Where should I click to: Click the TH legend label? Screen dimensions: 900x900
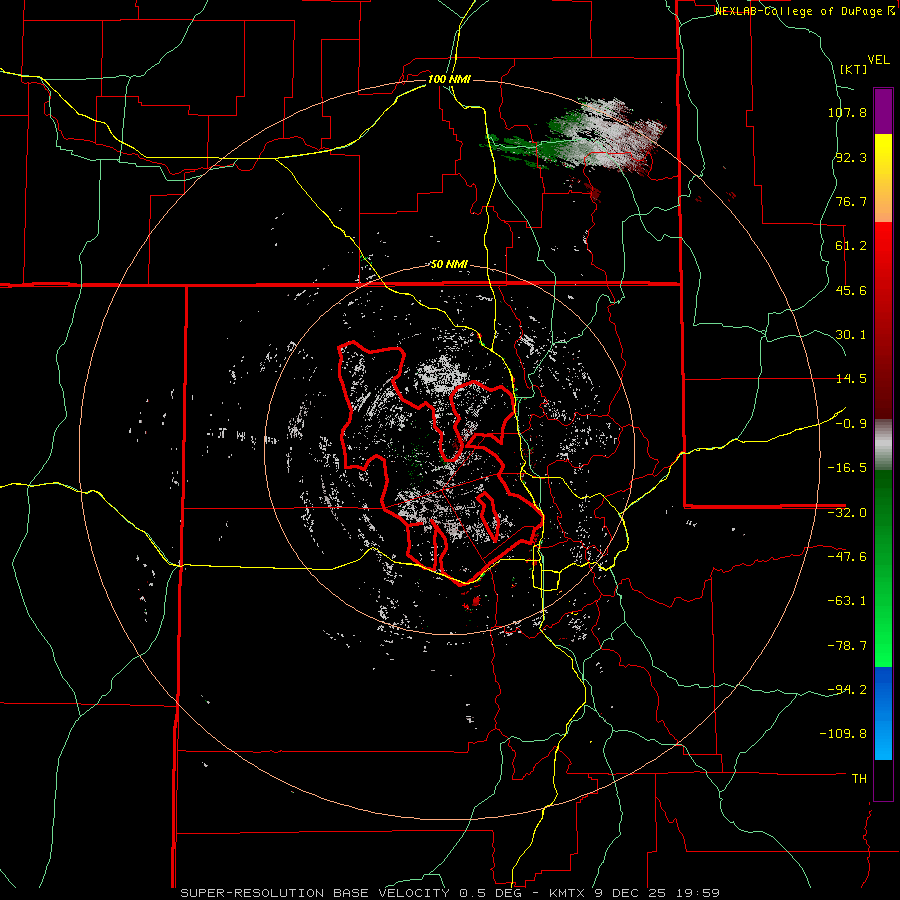(x=859, y=779)
